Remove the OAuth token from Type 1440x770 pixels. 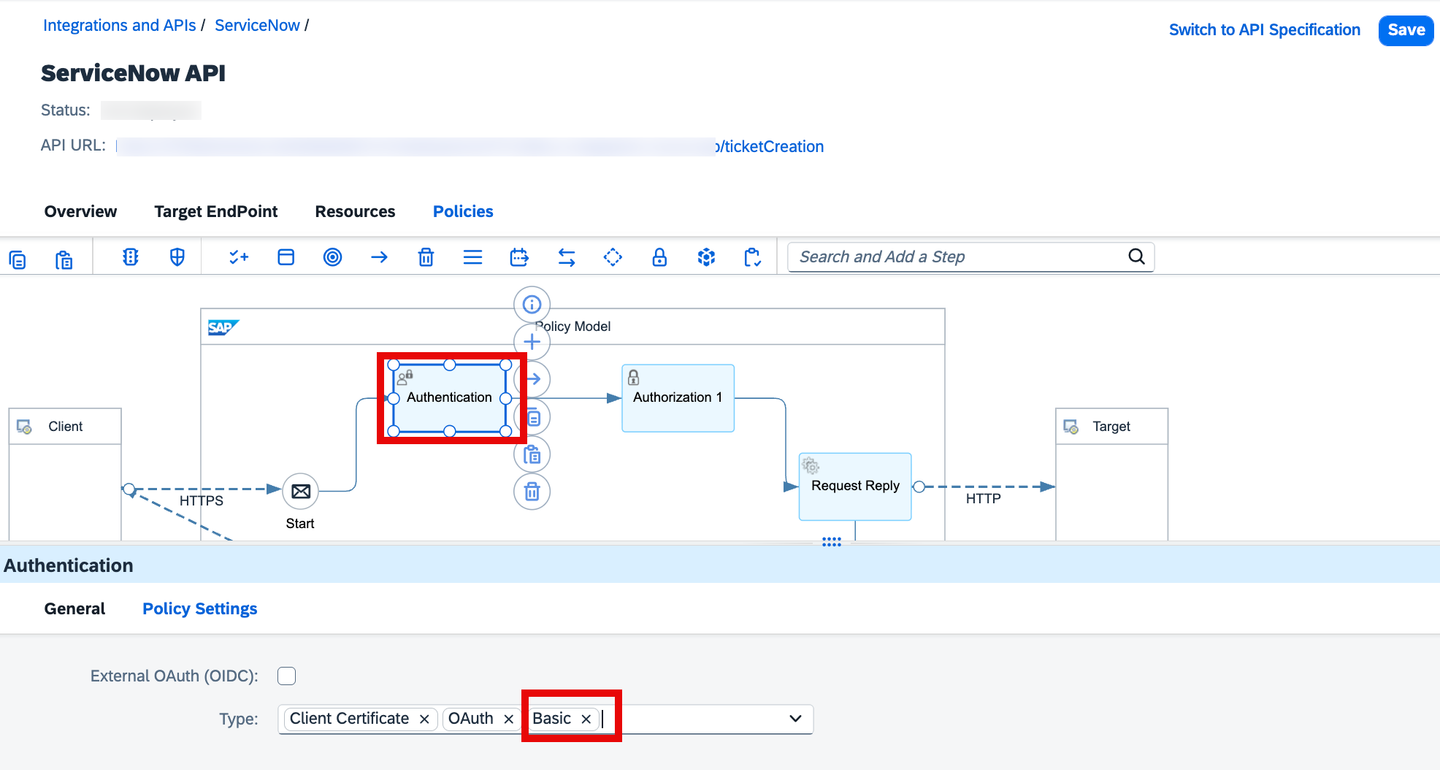[x=508, y=719]
